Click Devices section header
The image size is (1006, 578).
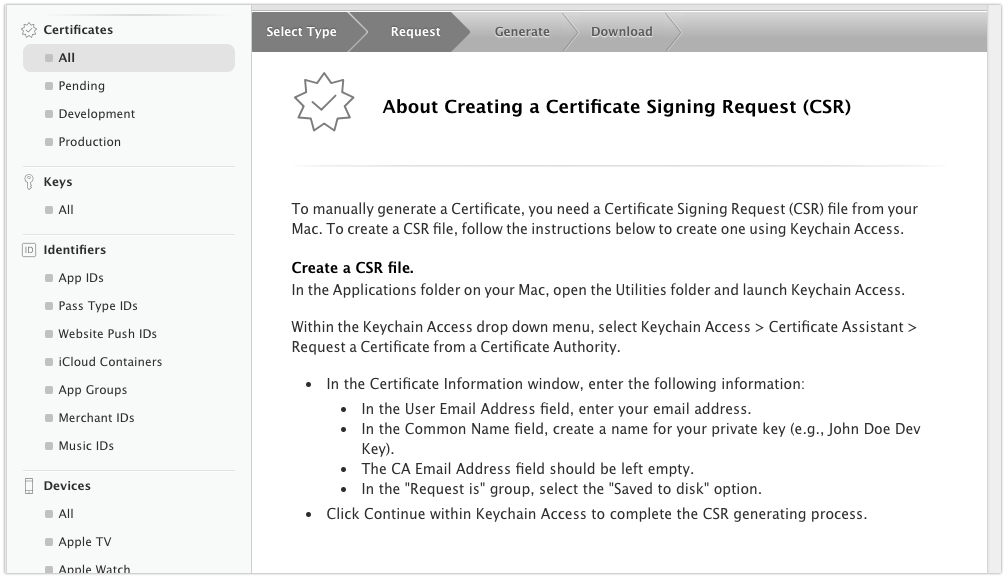[67, 486]
